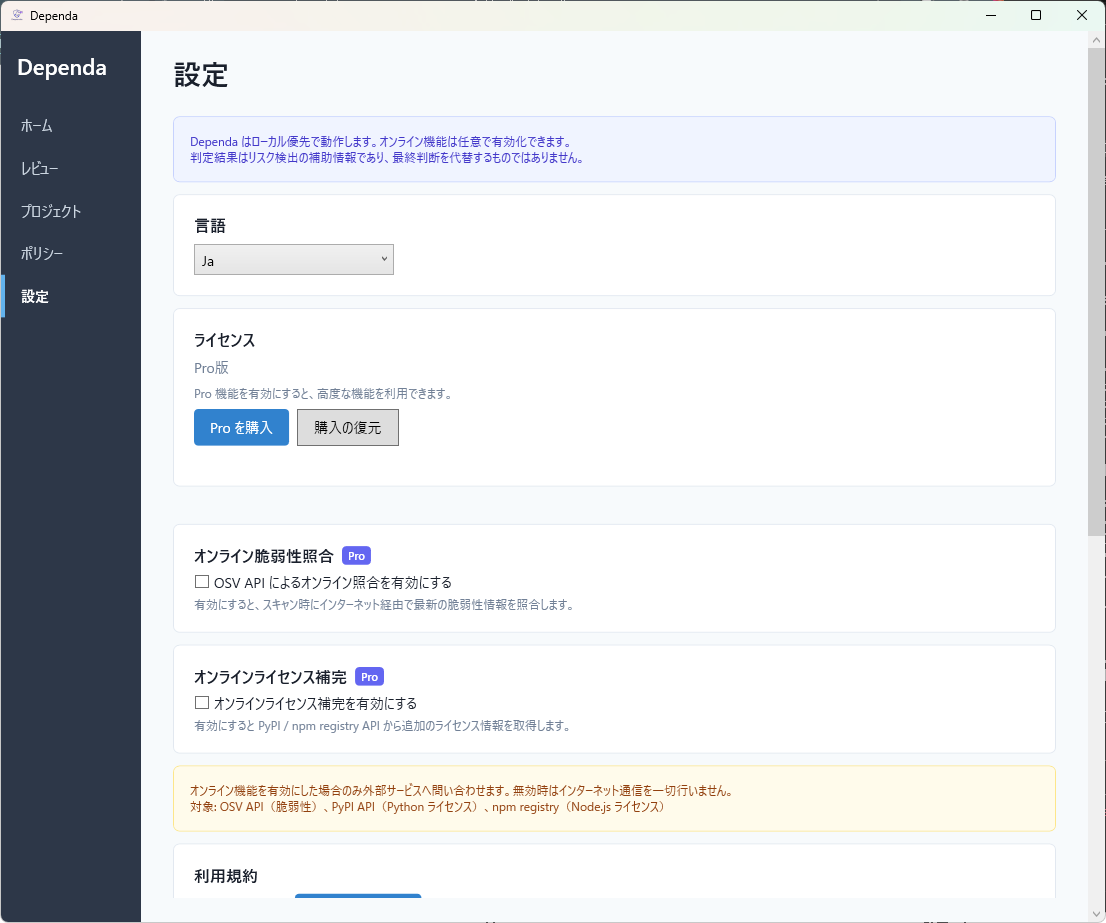Screen dimensions: 1106x923
Task: Click the yellow online services warning text
Action: [x=463, y=798]
